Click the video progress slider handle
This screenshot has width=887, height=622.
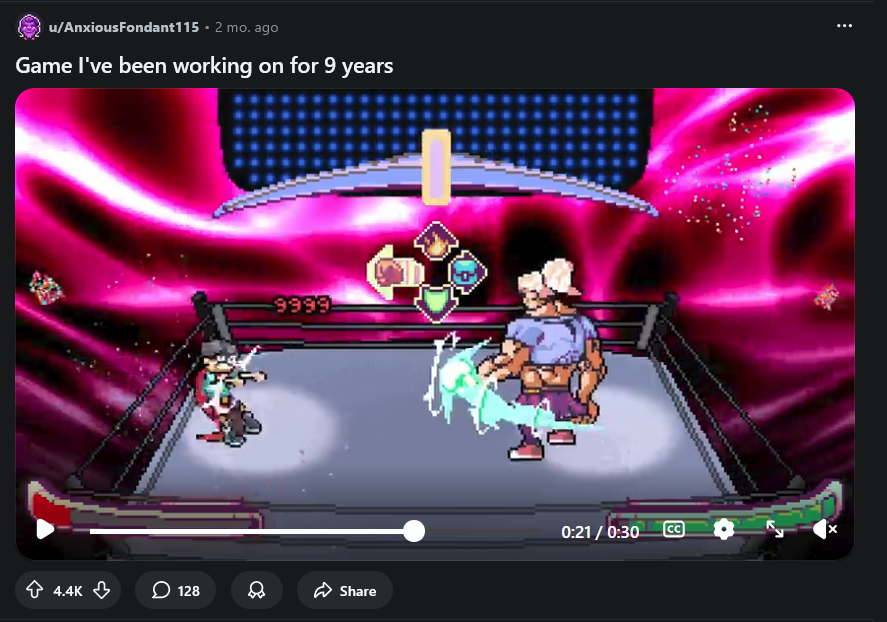pyautogui.click(x=414, y=532)
